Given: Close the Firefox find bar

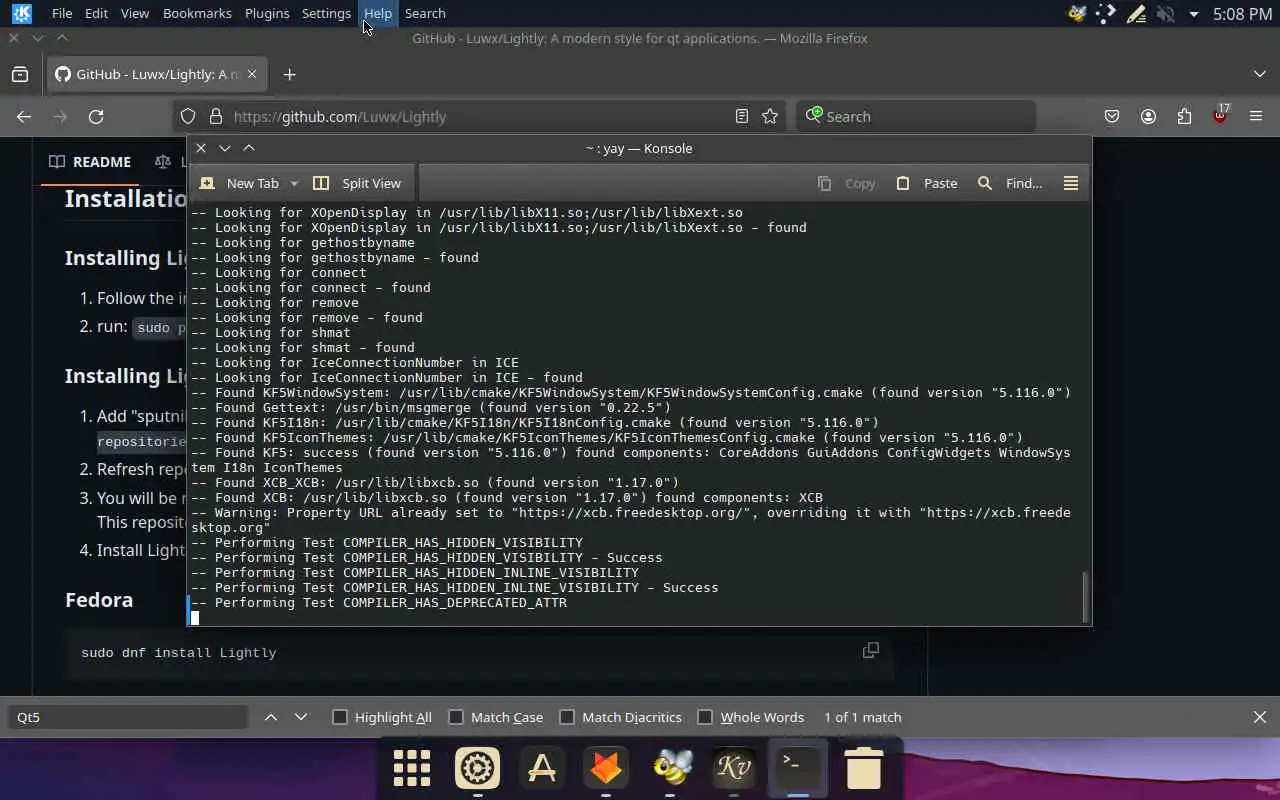Looking at the screenshot, I should pos(1260,717).
